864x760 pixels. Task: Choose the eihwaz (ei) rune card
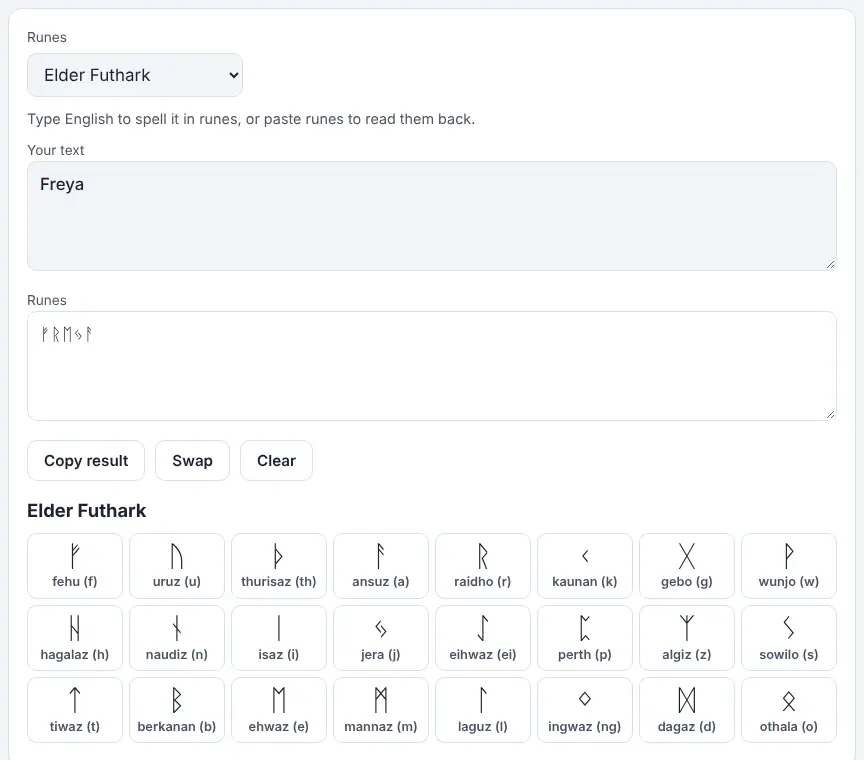[x=483, y=638]
